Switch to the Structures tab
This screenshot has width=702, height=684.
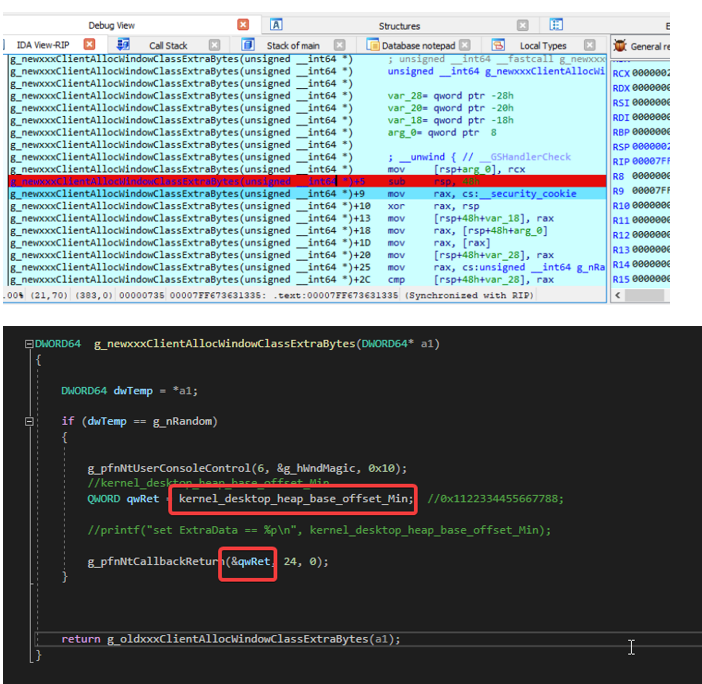399,26
